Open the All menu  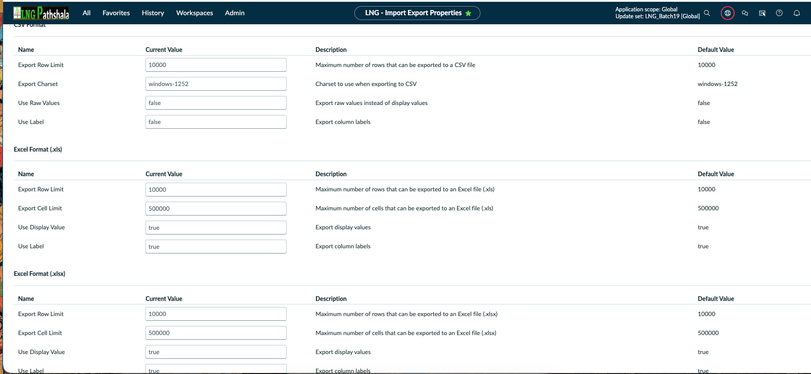(86, 13)
